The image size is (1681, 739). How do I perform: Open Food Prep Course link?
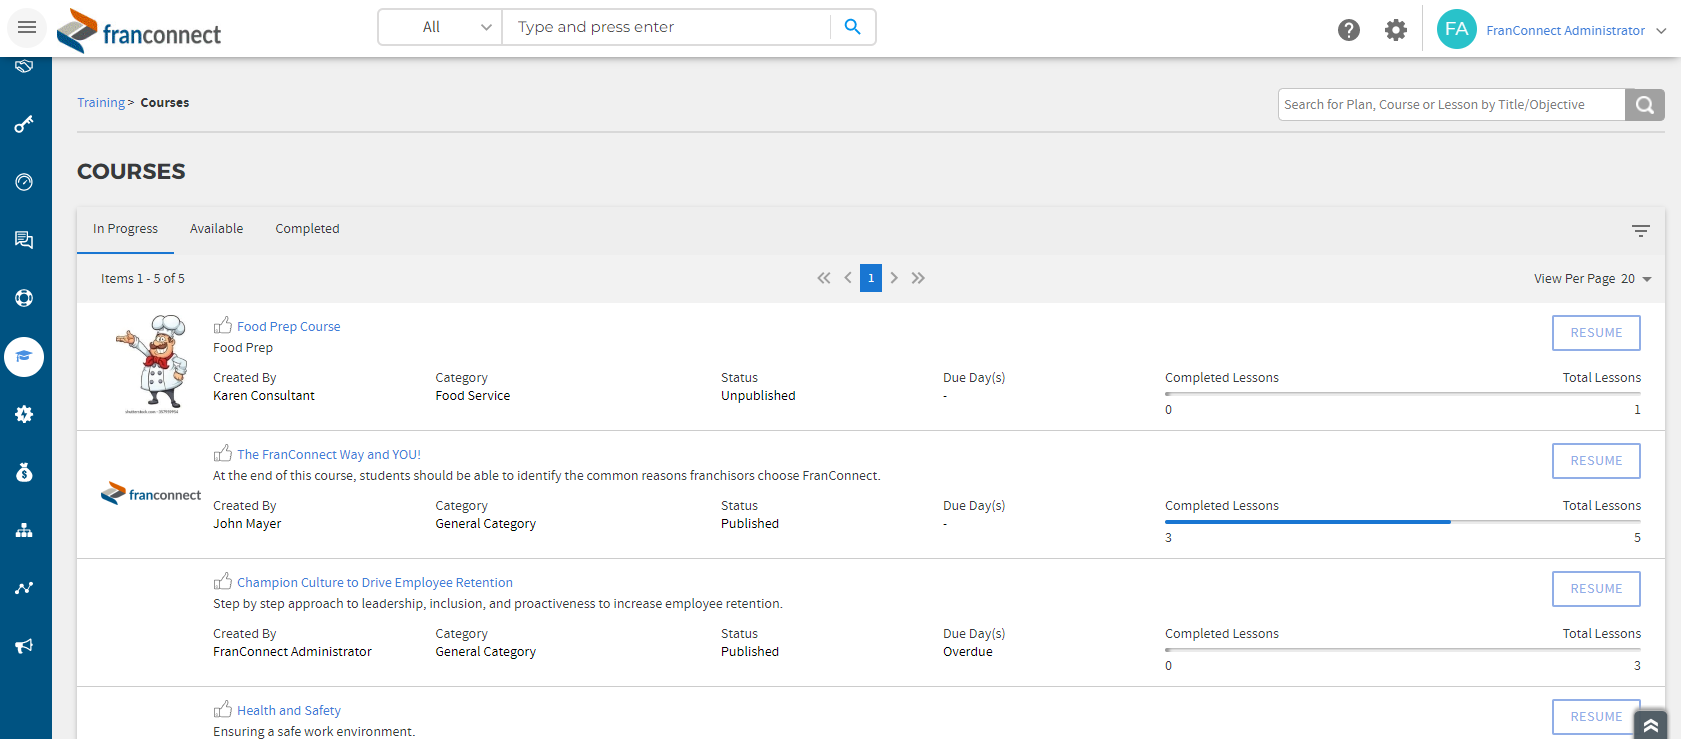pyautogui.click(x=288, y=327)
